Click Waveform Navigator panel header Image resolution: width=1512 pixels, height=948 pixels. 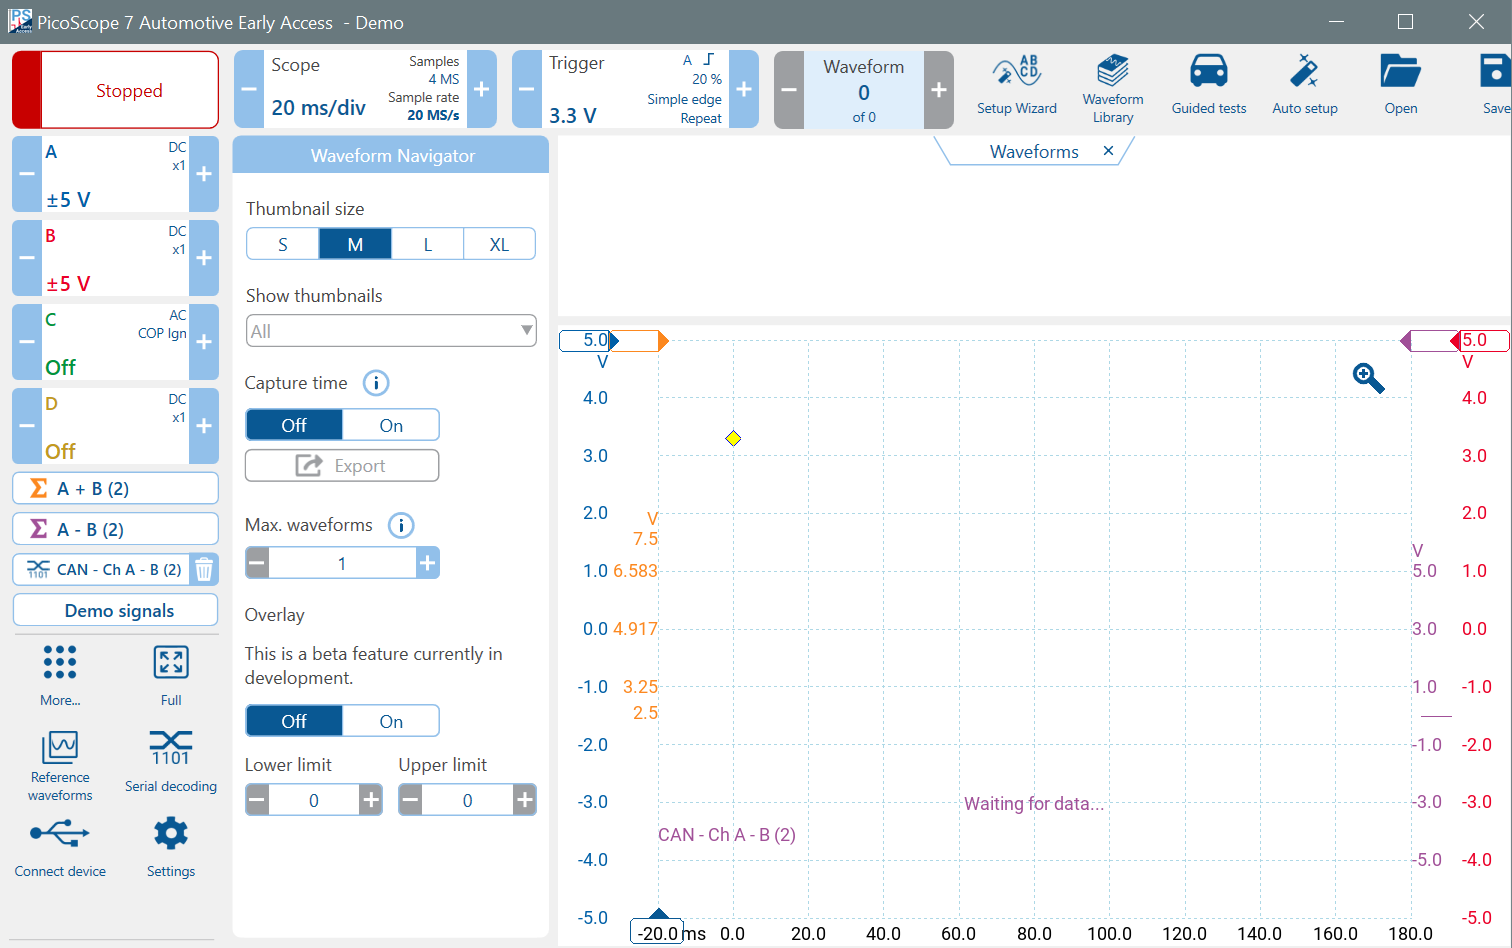click(x=391, y=155)
